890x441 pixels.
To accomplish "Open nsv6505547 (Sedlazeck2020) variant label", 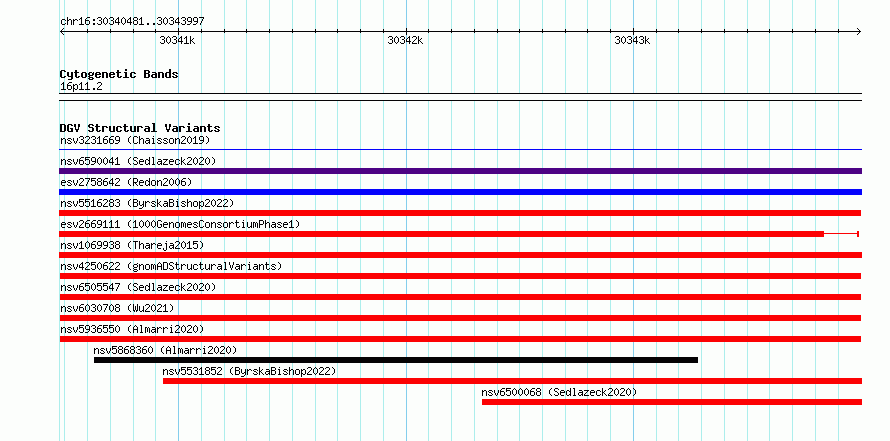I will (x=138, y=287).
